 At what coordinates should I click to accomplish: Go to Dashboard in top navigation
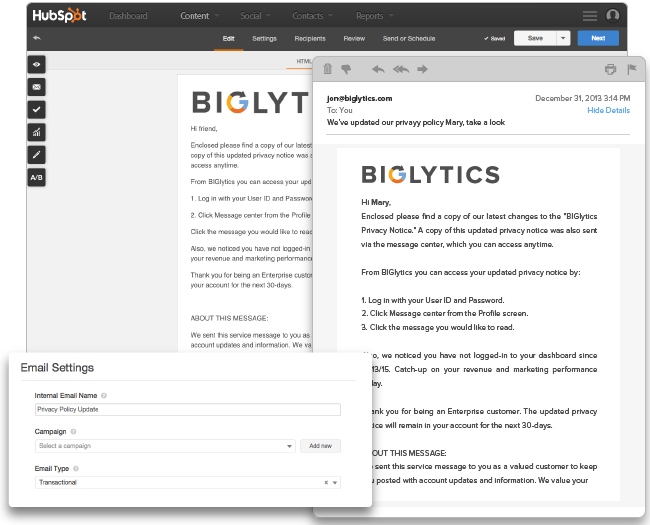point(128,16)
